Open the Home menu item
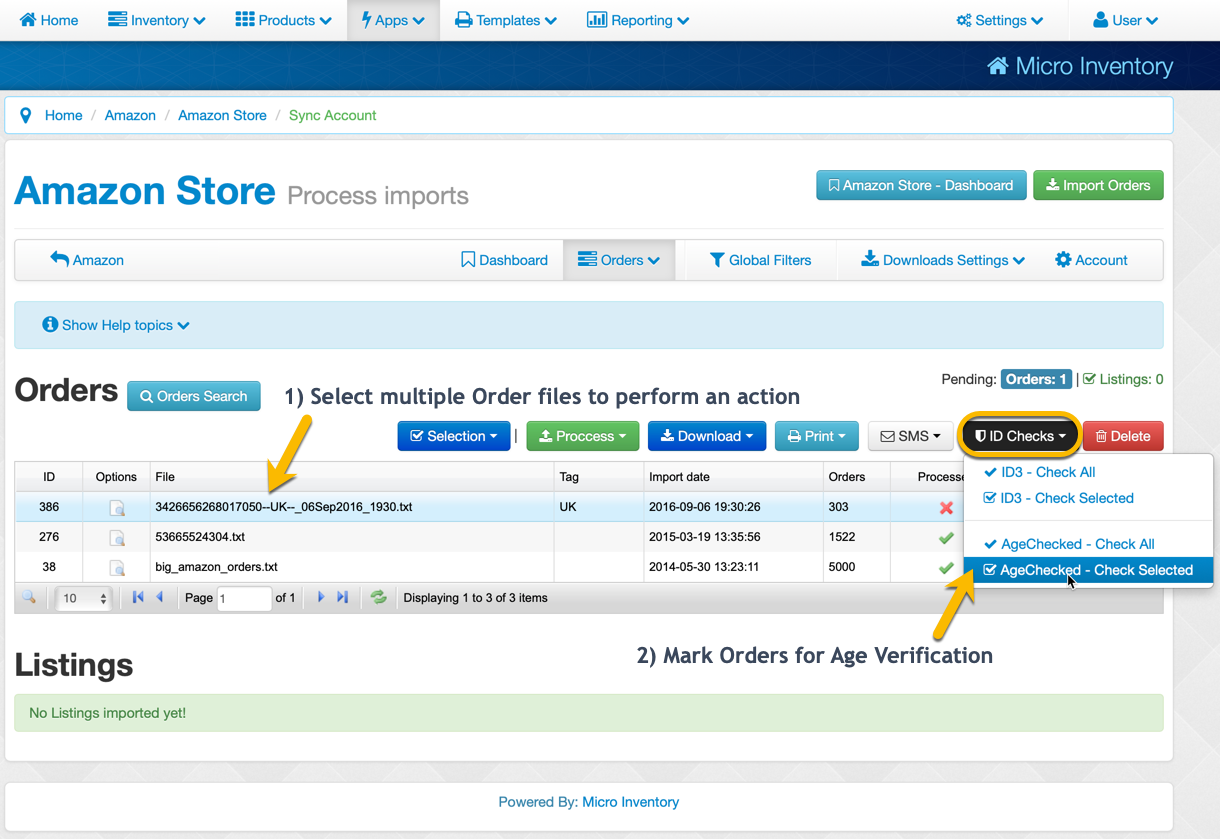Viewport: 1220px width, 839px height. pyautogui.click(x=49, y=20)
